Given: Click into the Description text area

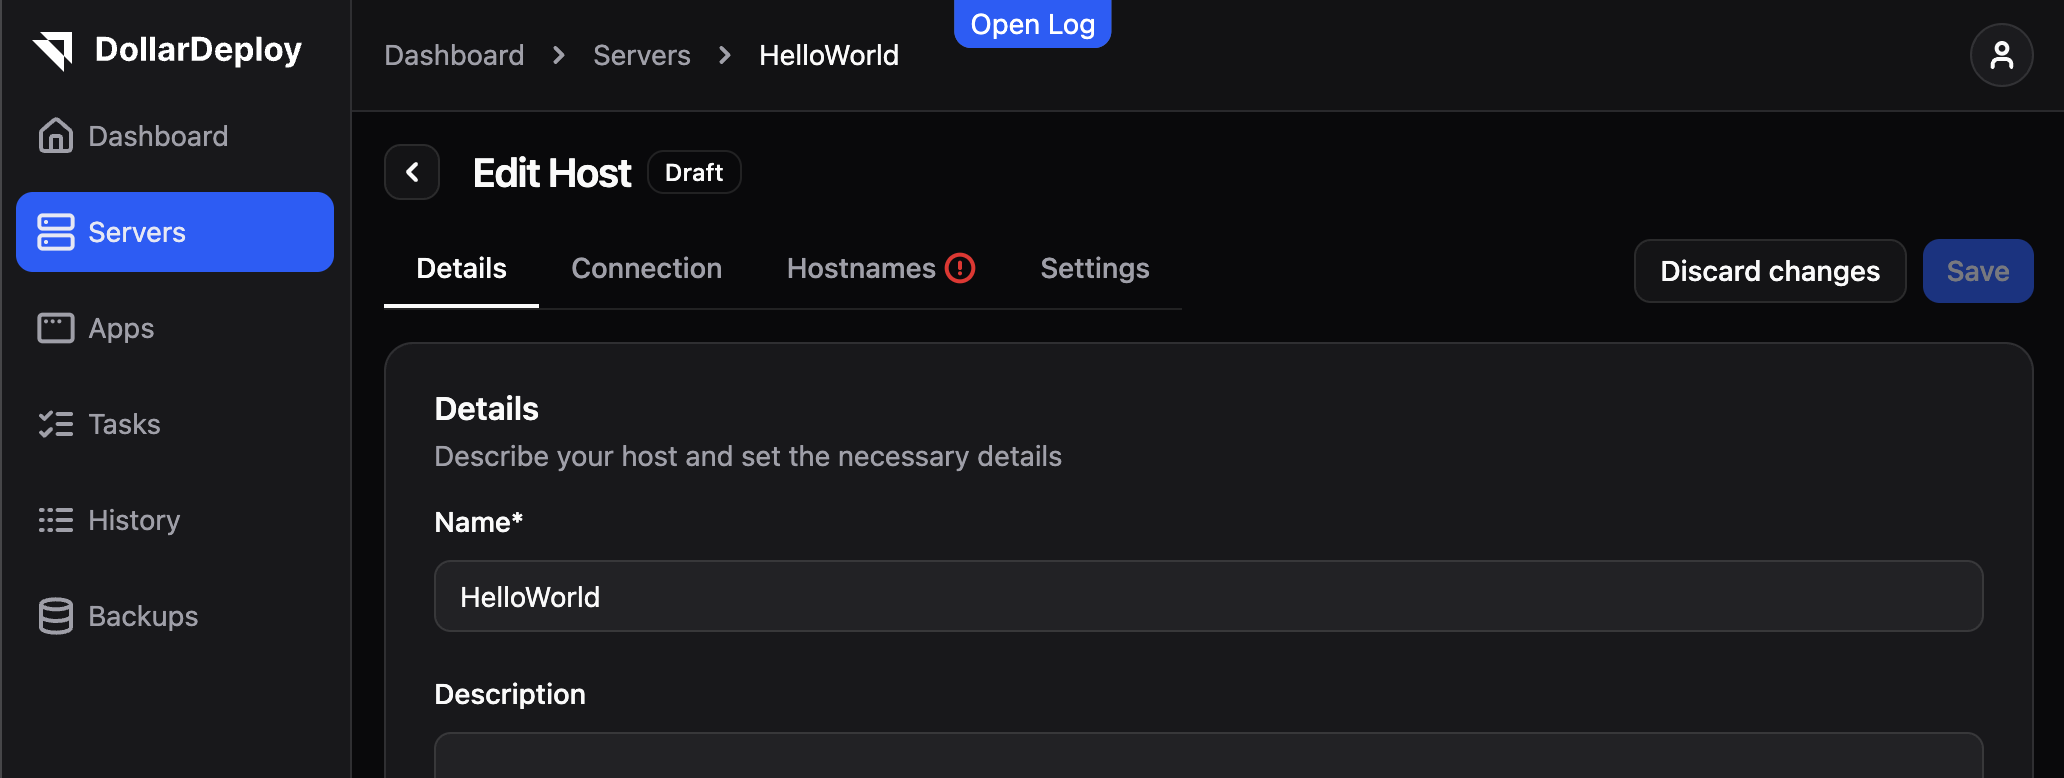Looking at the screenshot, I should coord(1208,756).
